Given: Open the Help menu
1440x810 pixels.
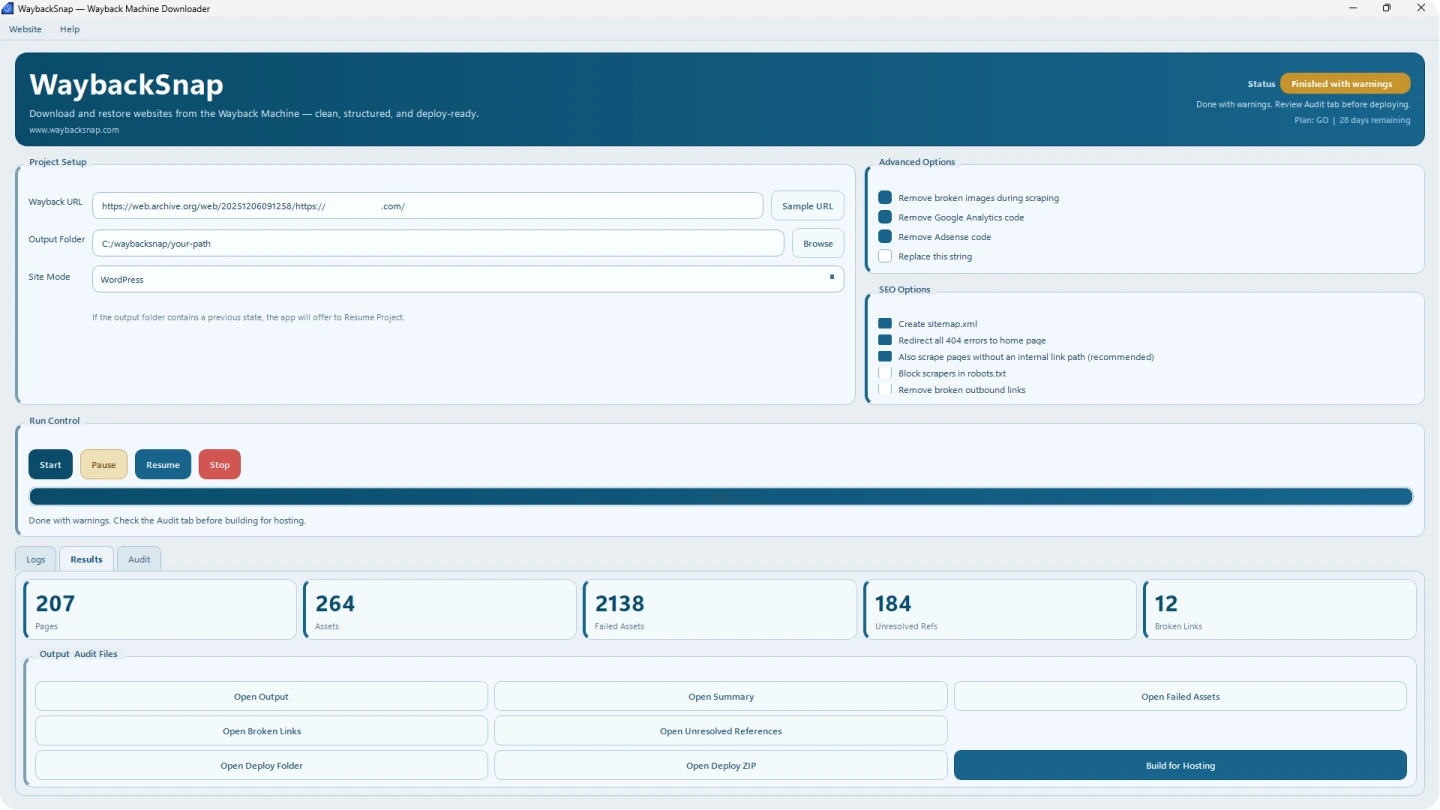Looking at the screenshot, I should (70, 29).
